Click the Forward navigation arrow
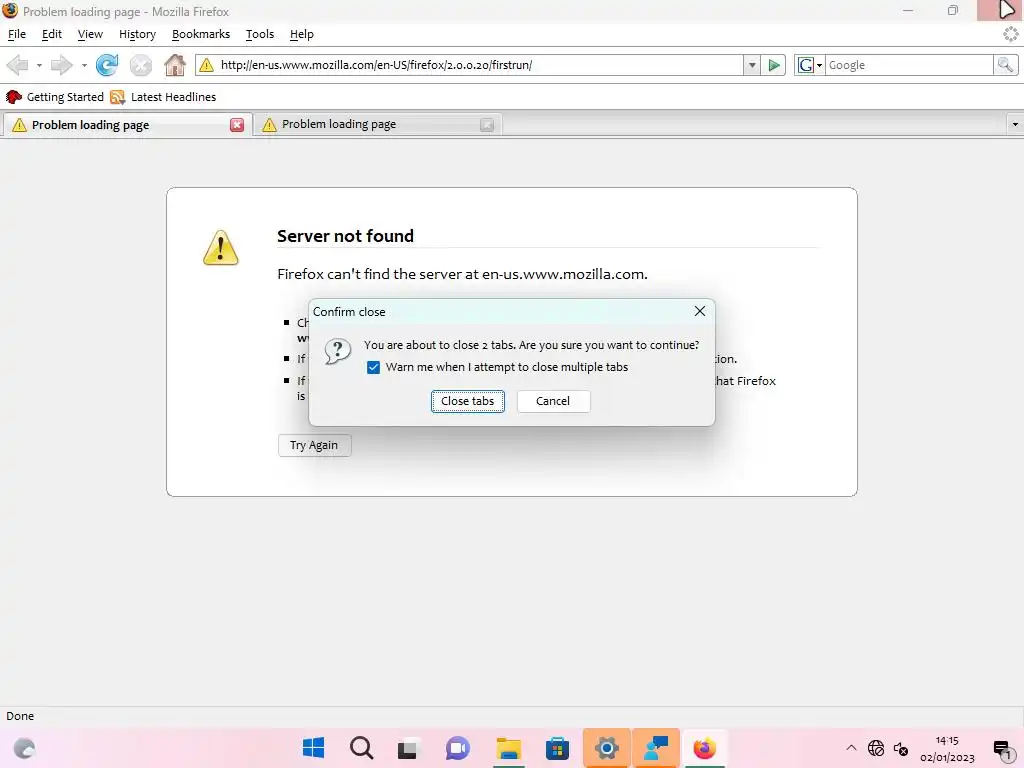 62,65
